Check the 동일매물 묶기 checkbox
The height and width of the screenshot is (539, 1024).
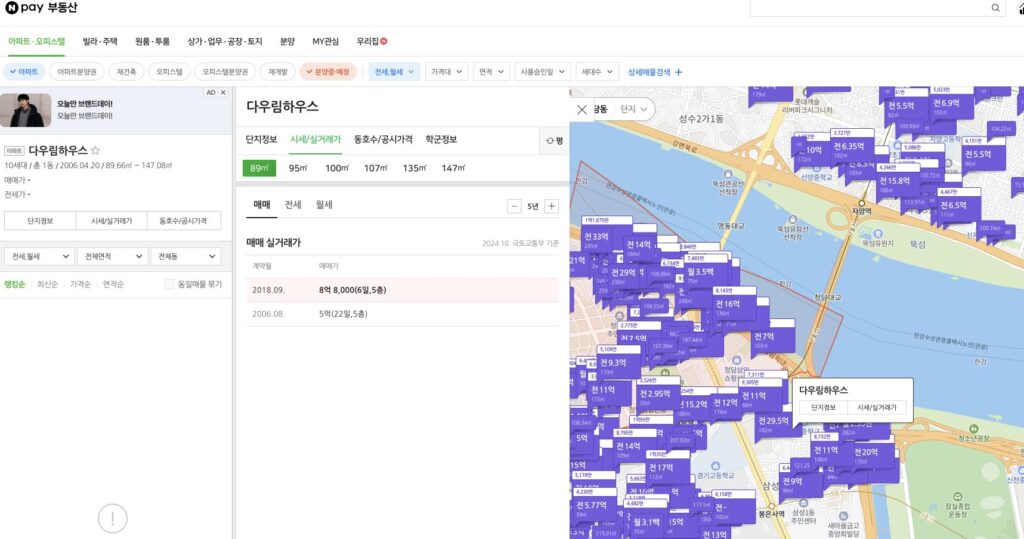click(x=169, y=284)
